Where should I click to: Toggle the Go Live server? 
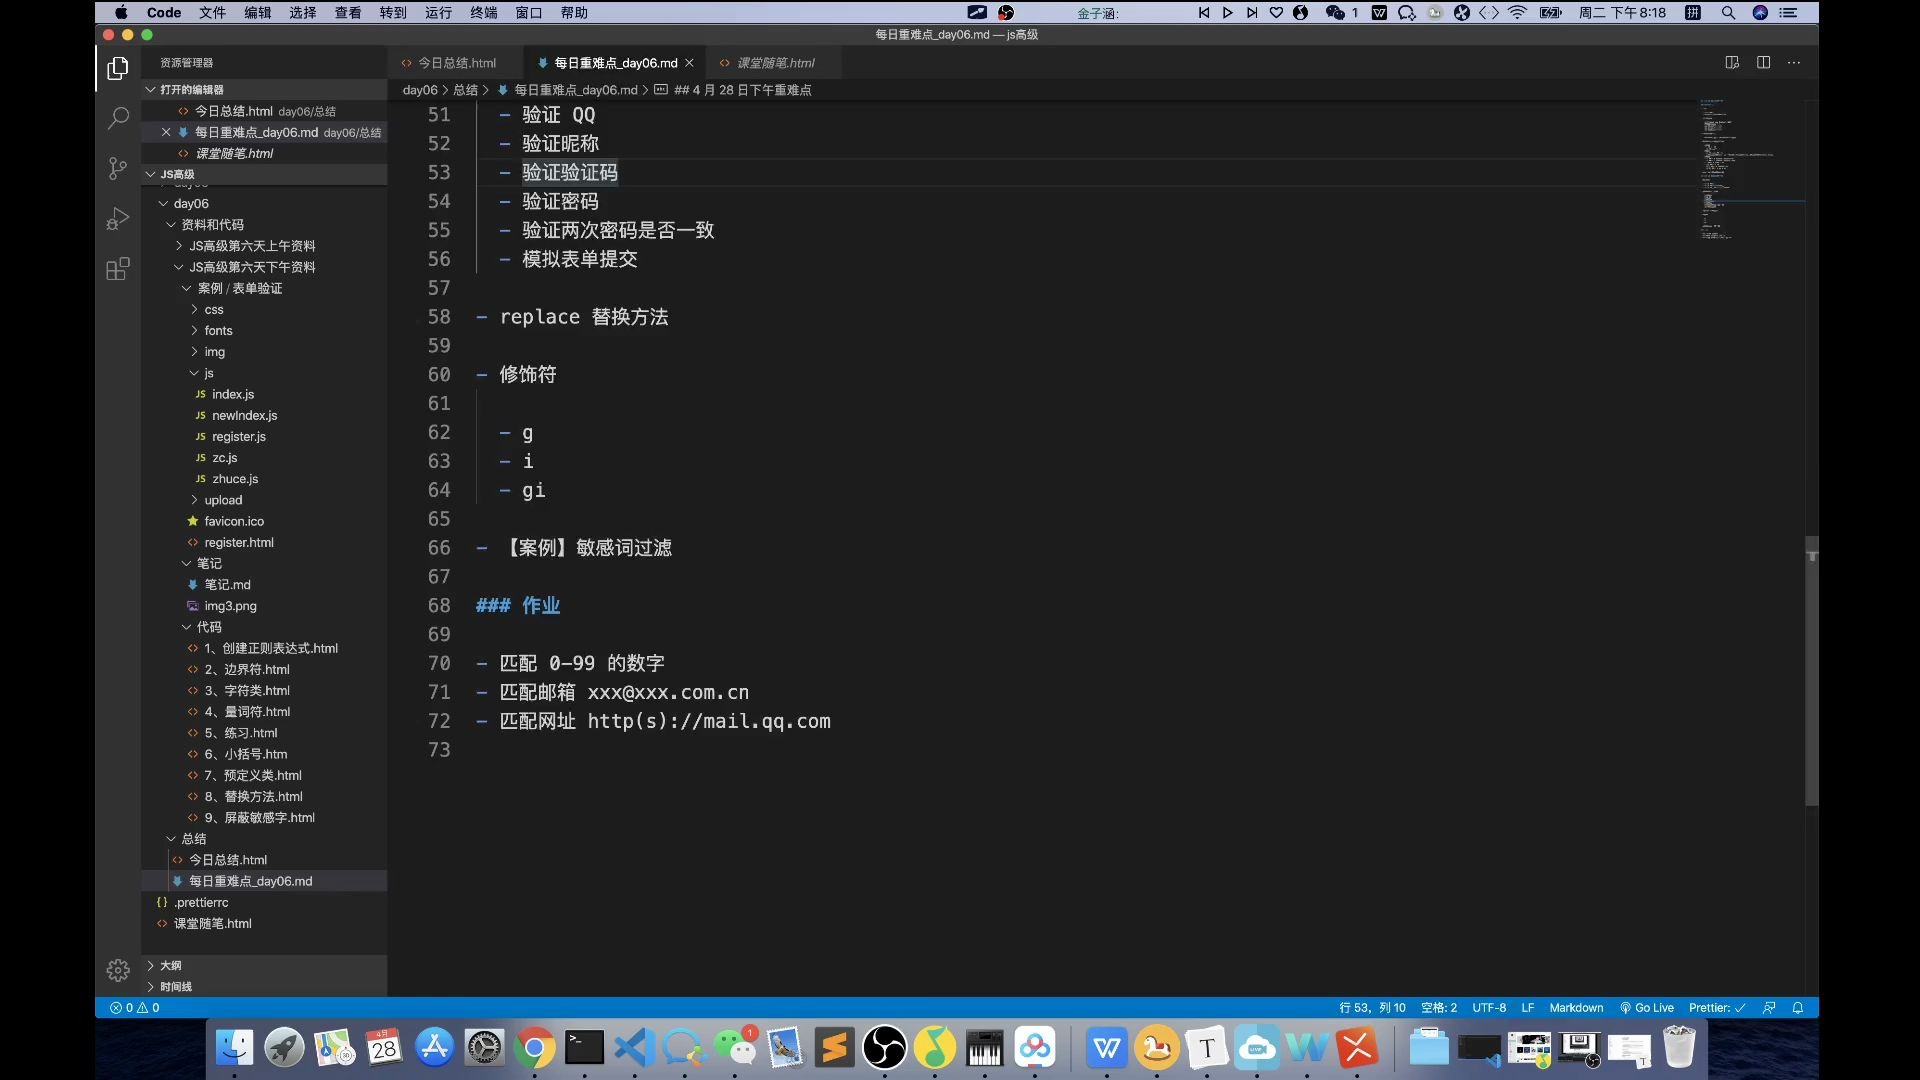pos(1646,1008)
